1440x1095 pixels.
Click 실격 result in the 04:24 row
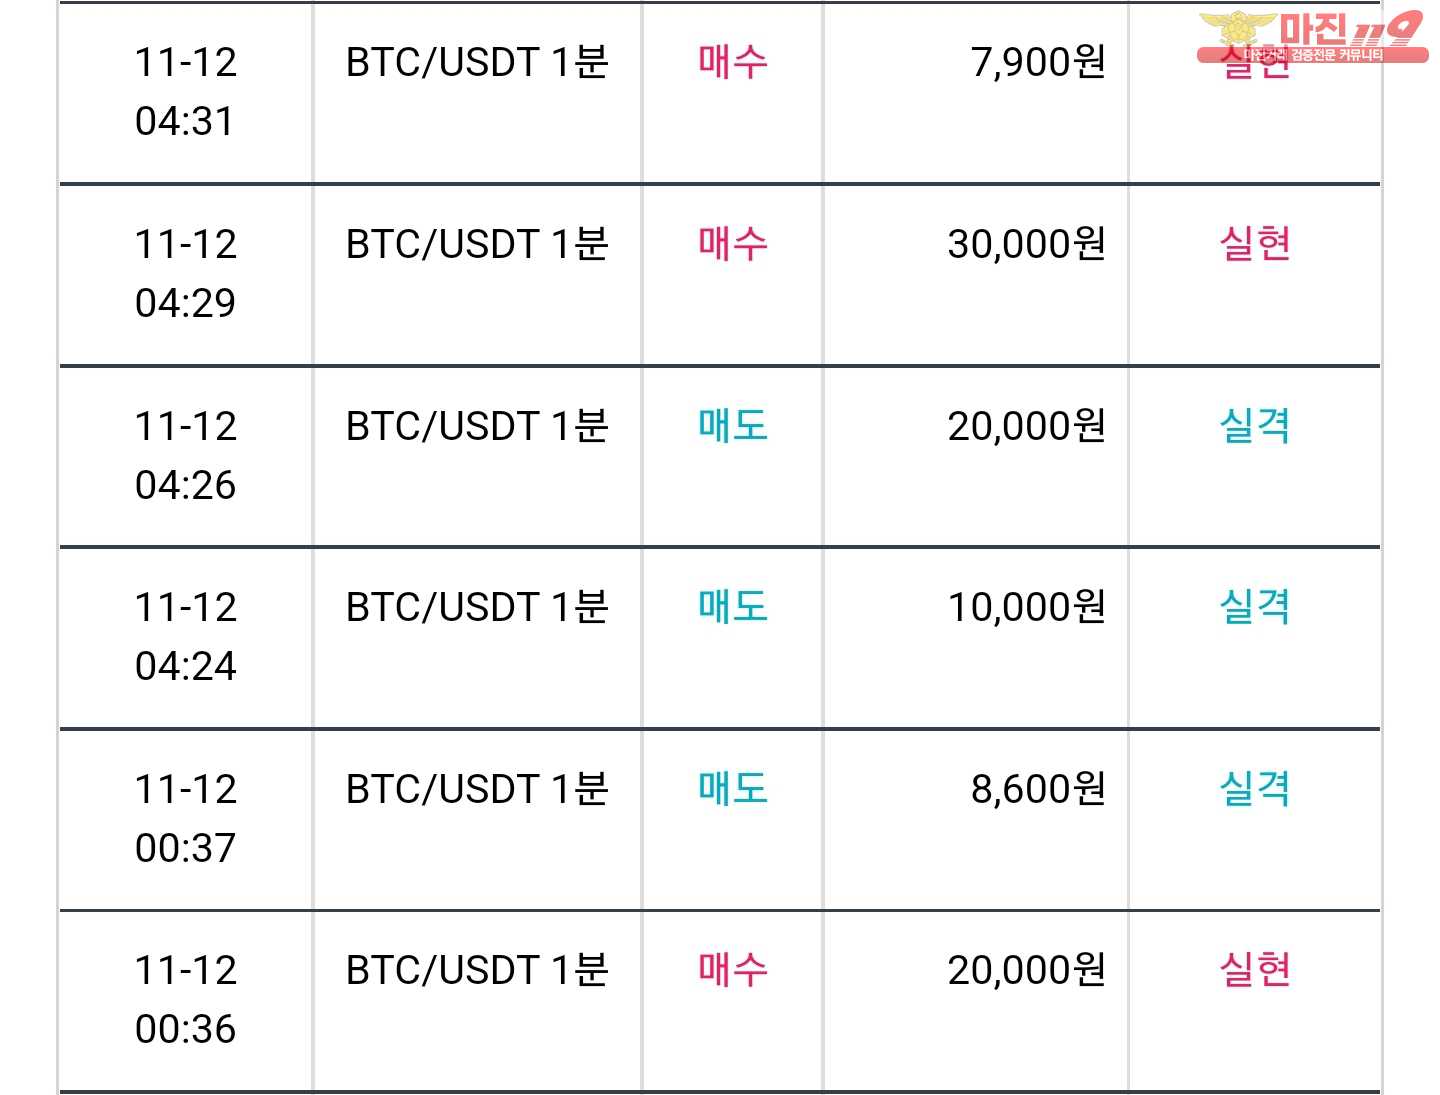click(x=1255, y=607)
